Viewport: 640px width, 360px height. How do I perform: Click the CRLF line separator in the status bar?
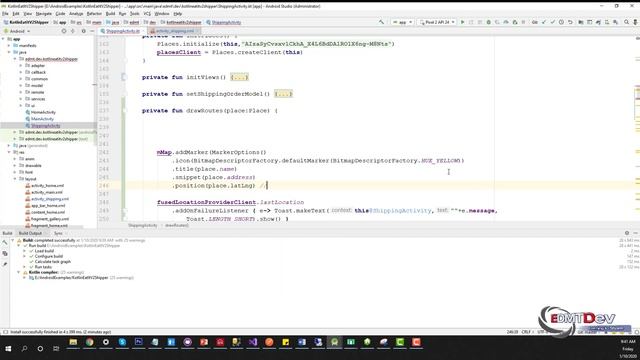click(x=526, y=332)
